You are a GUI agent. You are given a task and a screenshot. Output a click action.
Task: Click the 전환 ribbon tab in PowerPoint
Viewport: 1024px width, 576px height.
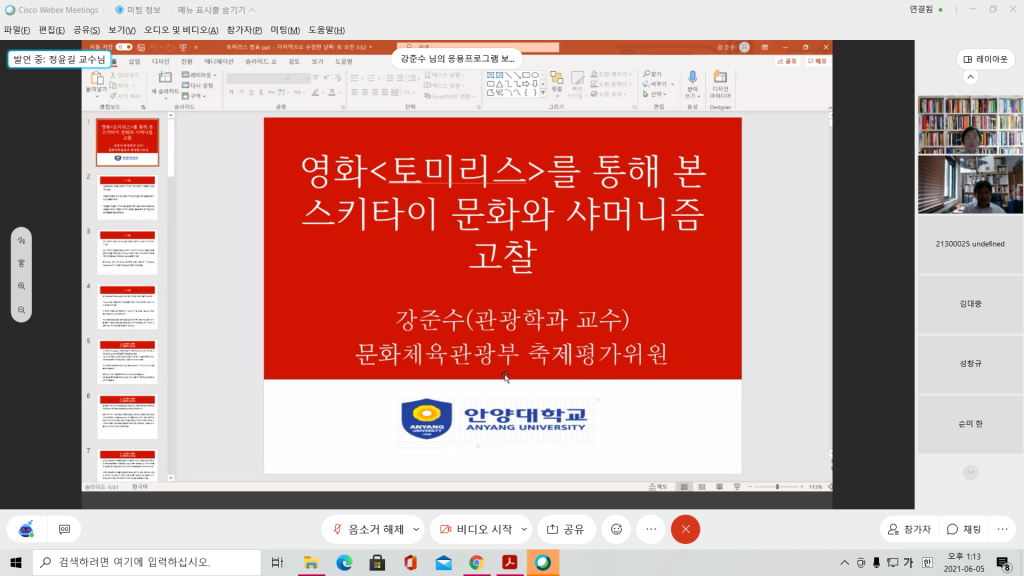(x=187, y=61)
